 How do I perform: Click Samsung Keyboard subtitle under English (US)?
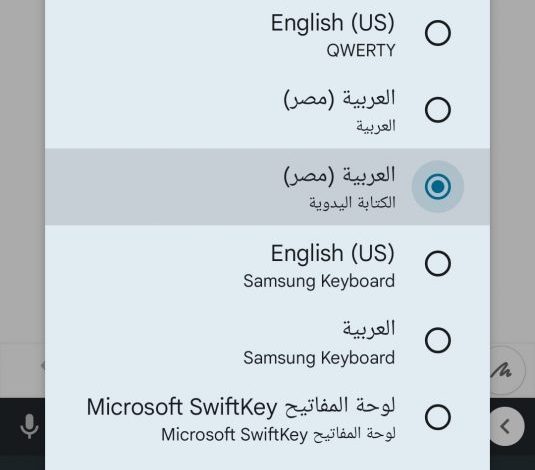319,281
